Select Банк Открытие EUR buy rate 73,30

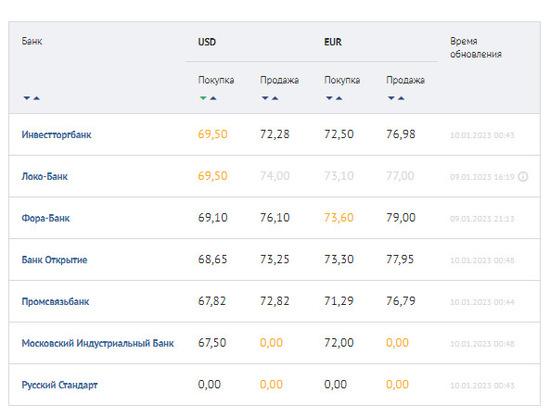(339, 259)
